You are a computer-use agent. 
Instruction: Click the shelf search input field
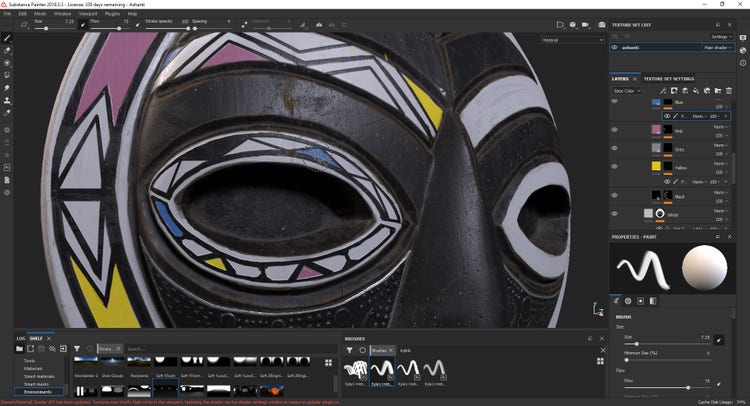[230, 349]
